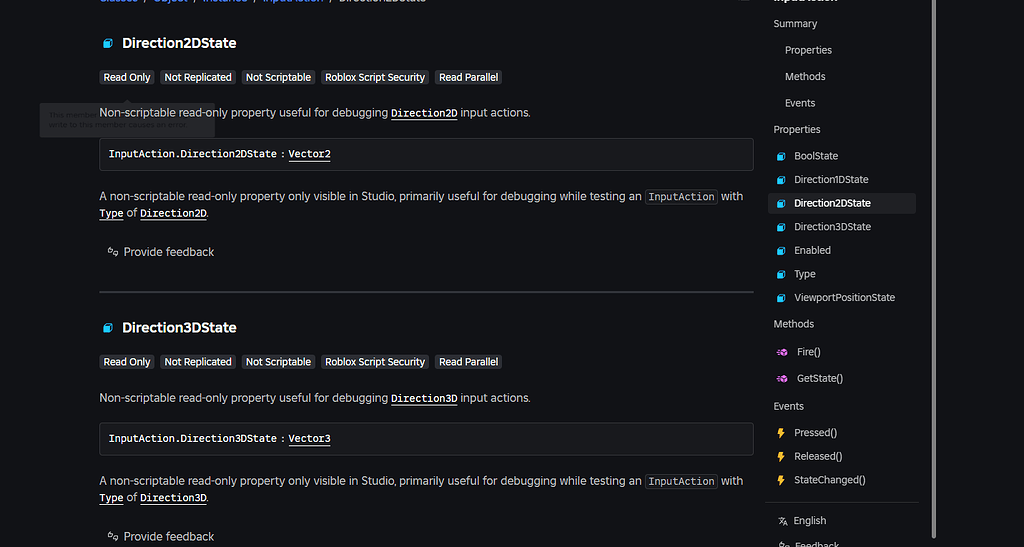Image resolution: width=1024 pixels, height=547 pixels.
Task: Click the Fire() method icon
Action: [x=782, y=352]
